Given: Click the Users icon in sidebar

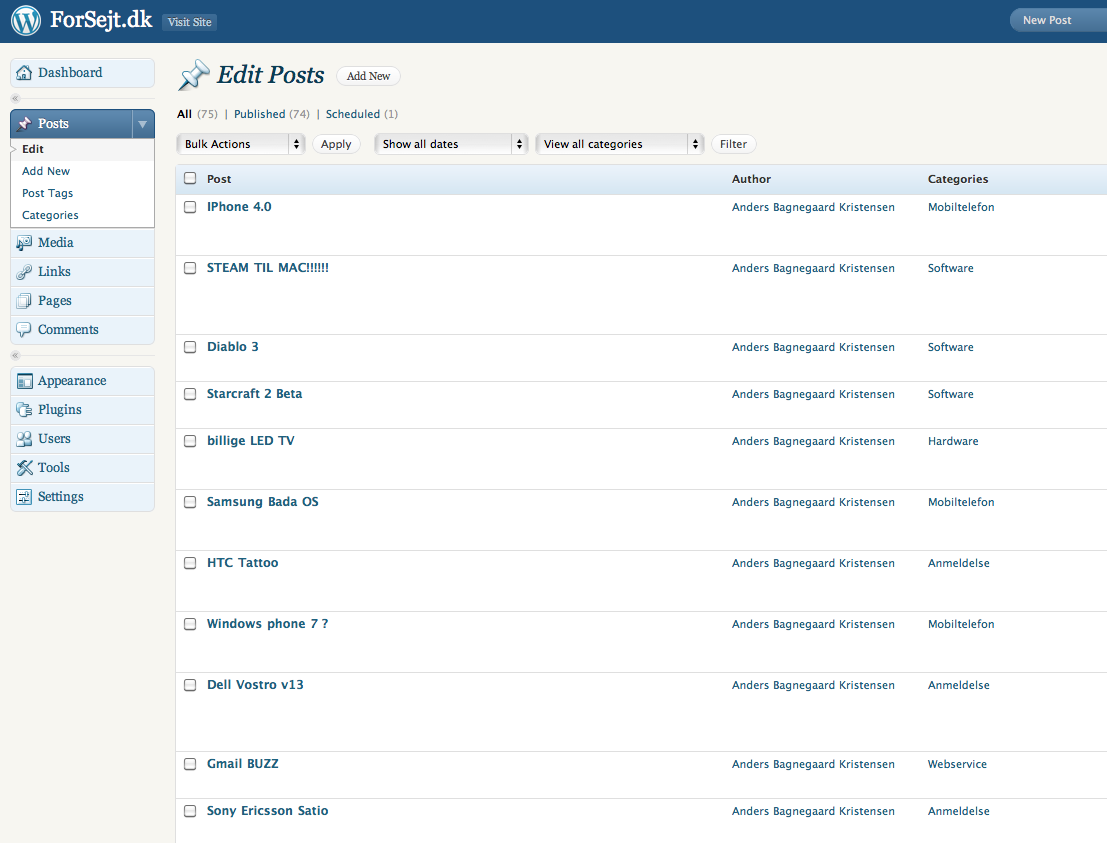Looking at the screenshot, I should click(24, 439).
